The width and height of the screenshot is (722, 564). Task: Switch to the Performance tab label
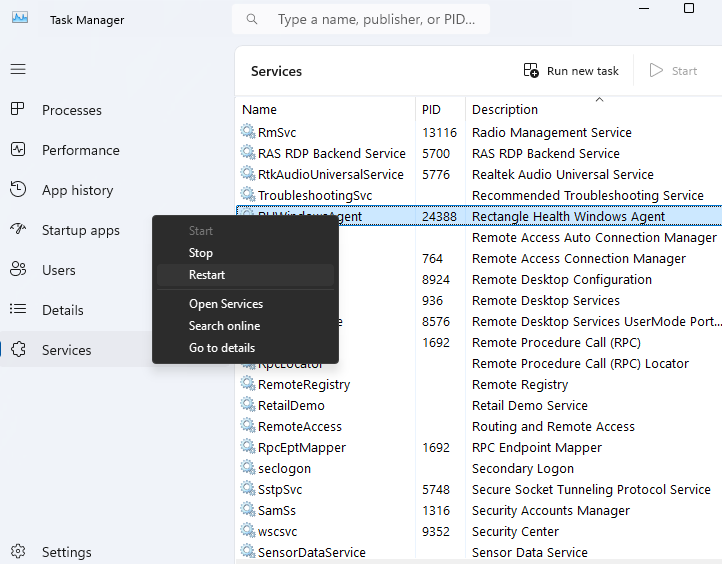point(81,150)
